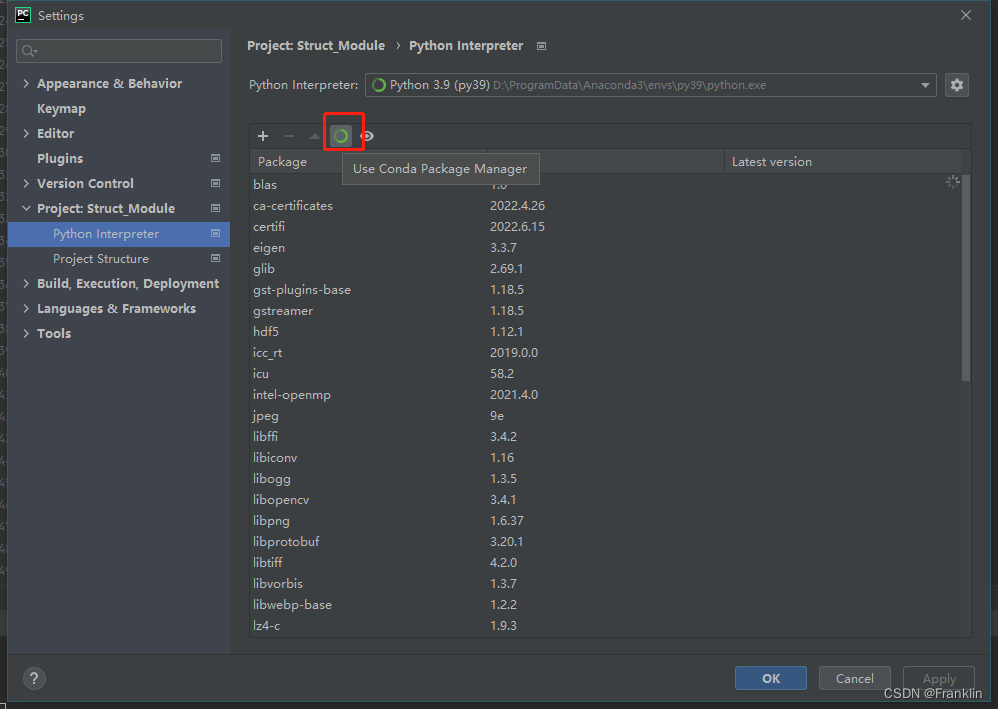Toggle show early releases eye icon
998x709 pixels.
pos(367,136)
